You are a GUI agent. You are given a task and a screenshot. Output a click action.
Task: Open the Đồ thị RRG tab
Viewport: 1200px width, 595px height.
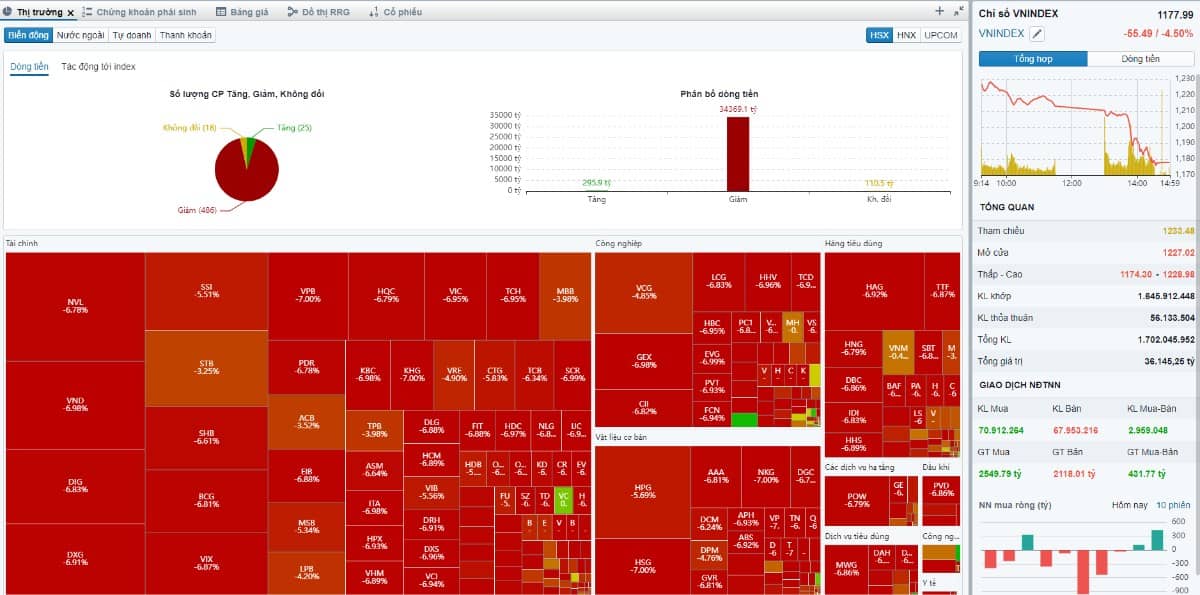click(x=319, y=13)
